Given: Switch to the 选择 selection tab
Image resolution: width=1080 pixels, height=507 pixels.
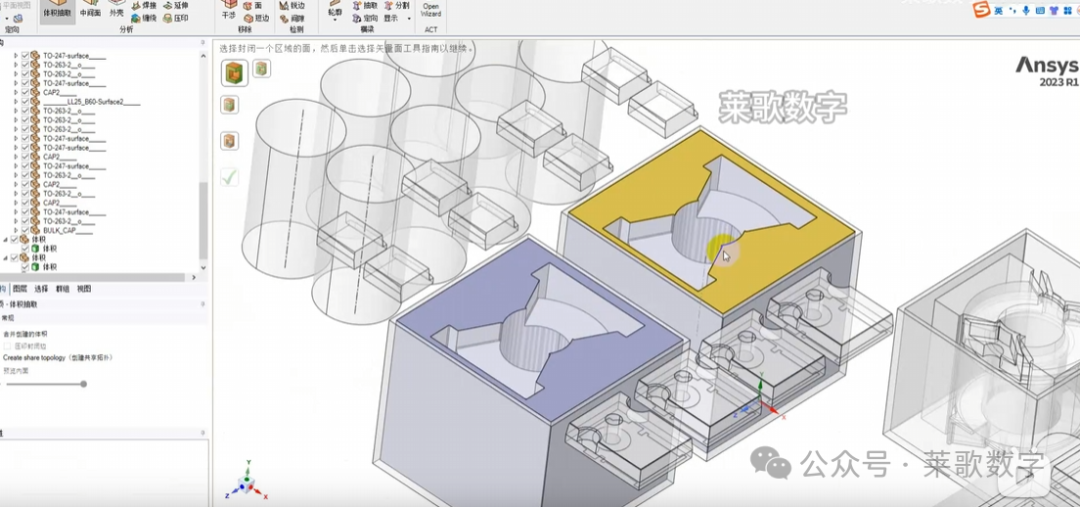Looking at the screenshot, I should (x=41, y=289).
